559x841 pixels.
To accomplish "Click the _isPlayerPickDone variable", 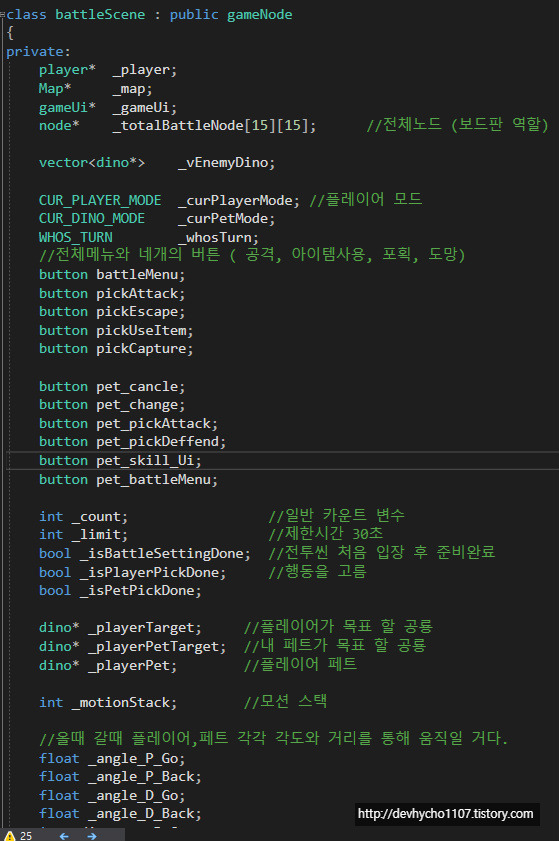I will [153, 572].
